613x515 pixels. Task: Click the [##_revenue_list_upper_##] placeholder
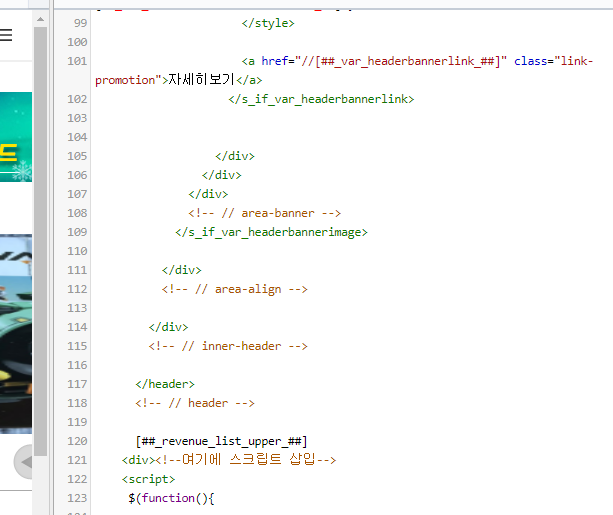[x=222, y=441]
